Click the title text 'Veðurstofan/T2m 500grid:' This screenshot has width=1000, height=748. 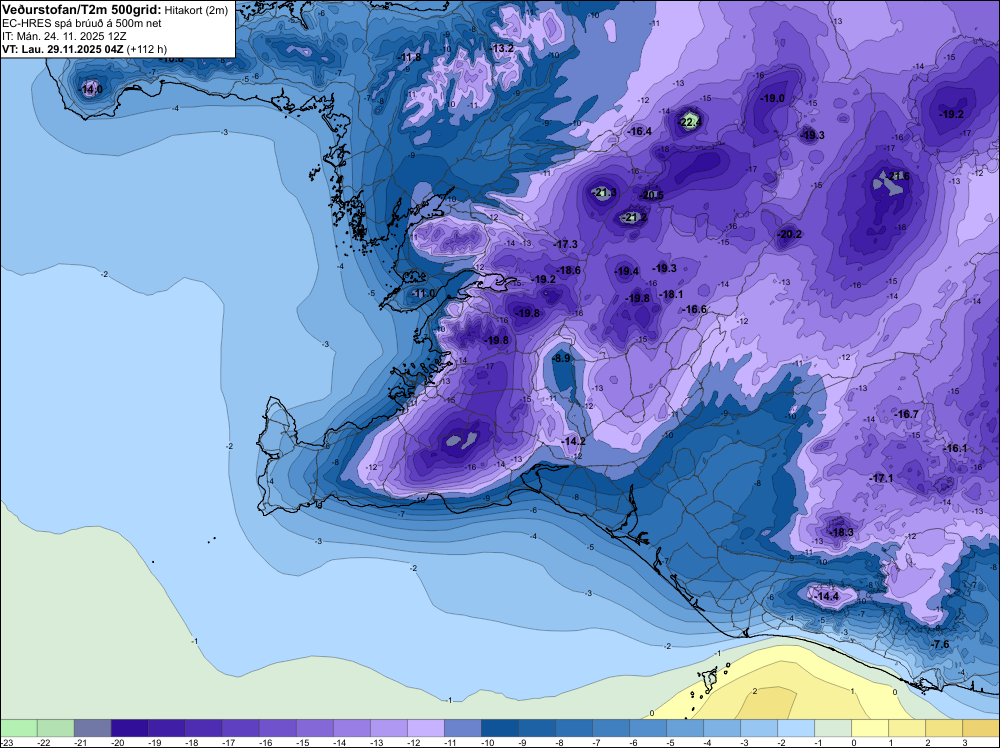coord(82,9)
